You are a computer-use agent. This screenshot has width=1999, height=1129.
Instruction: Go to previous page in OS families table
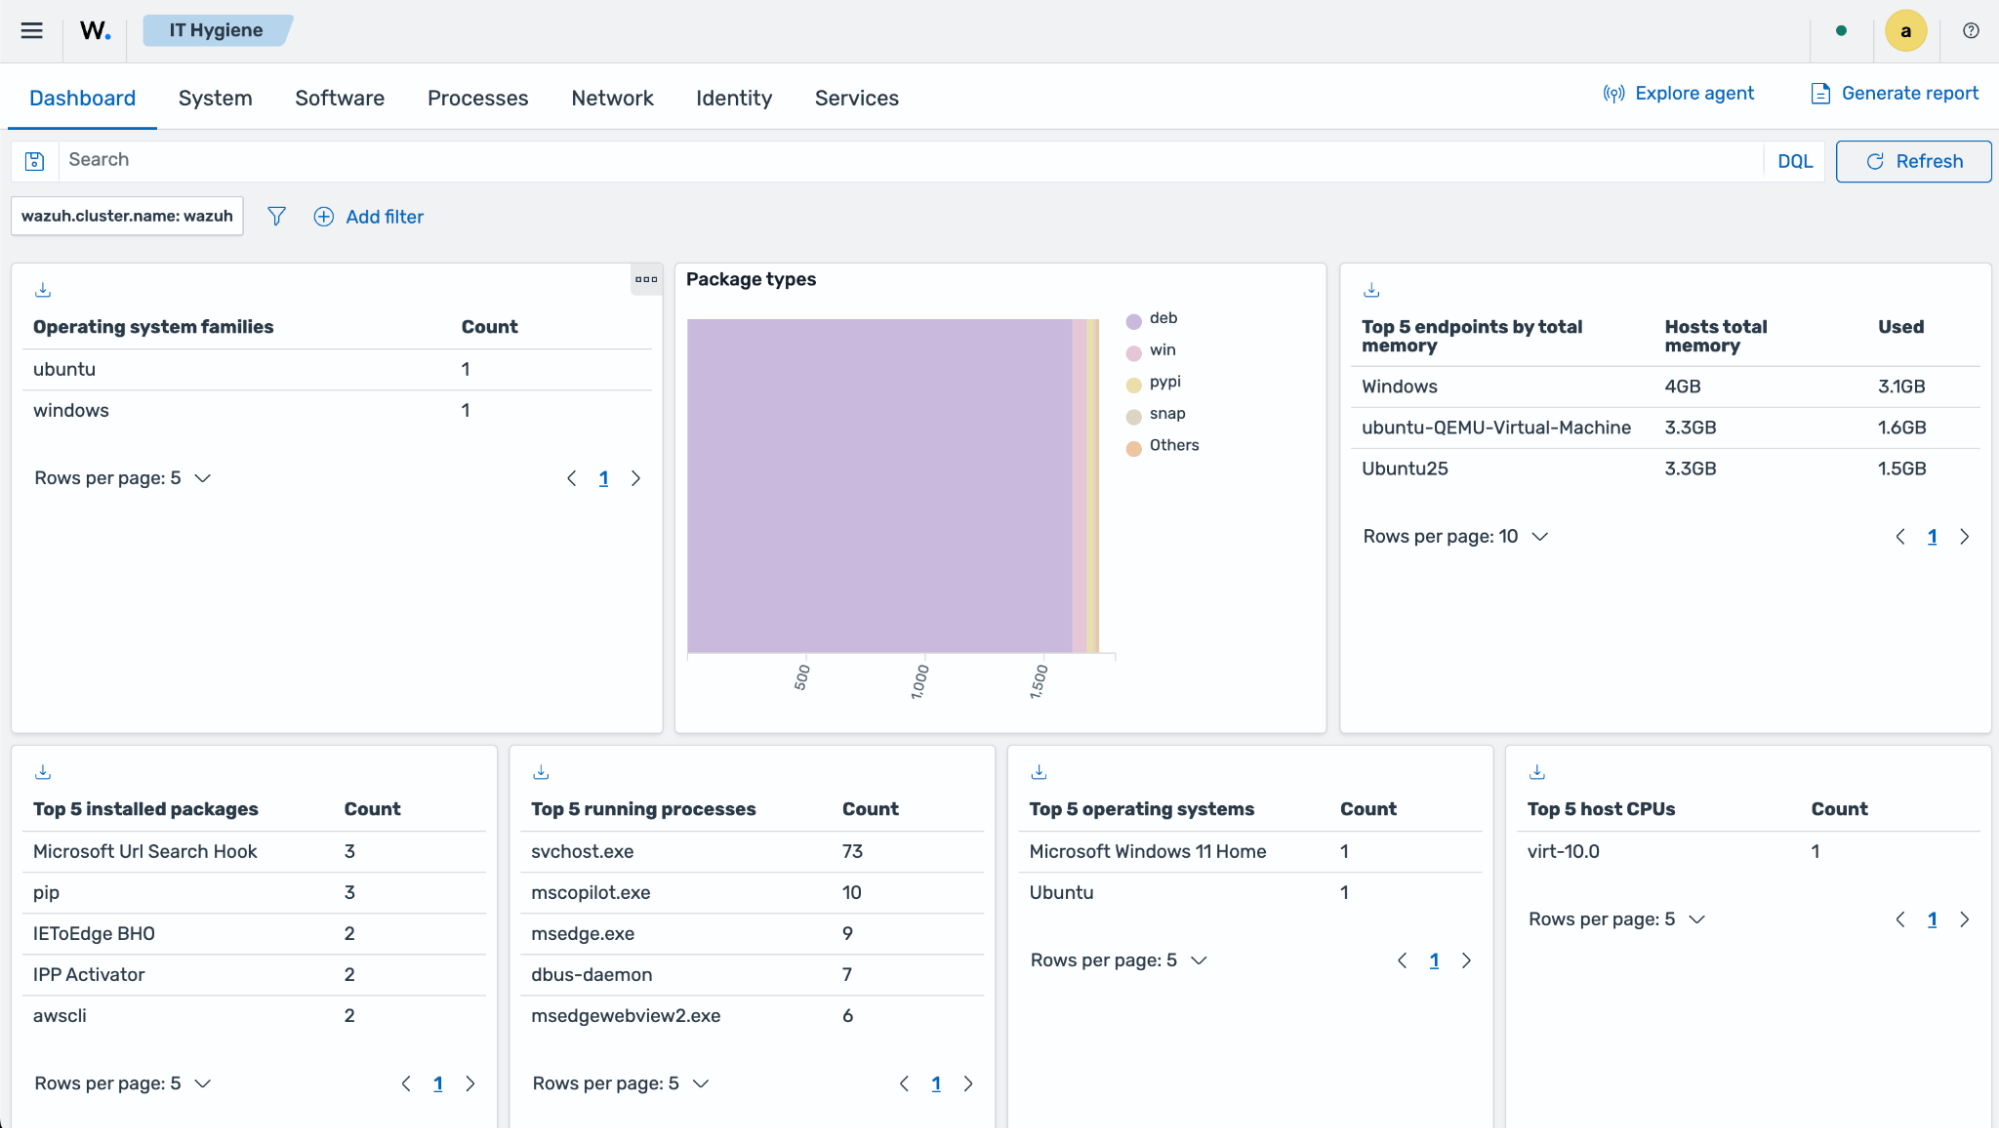pyautogui.click(x=572, y=478)
